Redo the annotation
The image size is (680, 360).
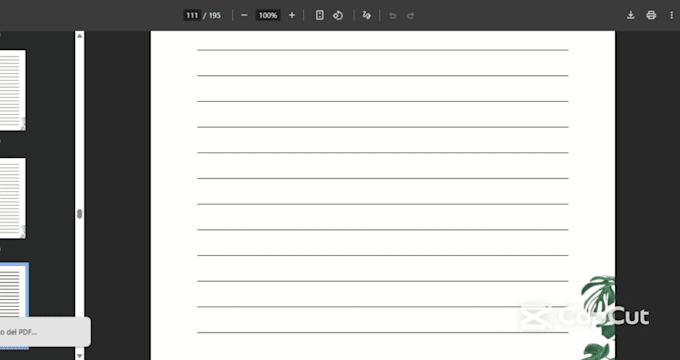410,16
